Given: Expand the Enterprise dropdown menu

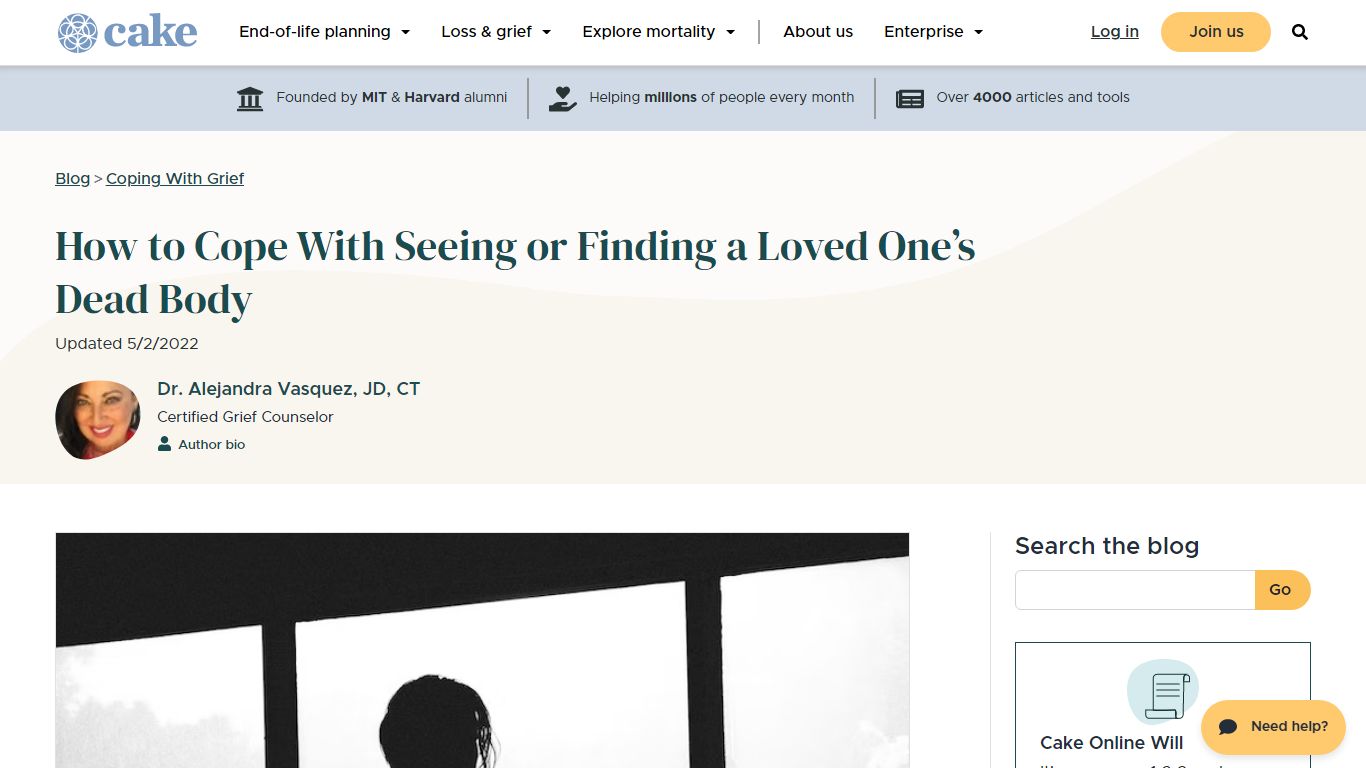Looking at the screenshot, I should pyautogui.click(x=934, y=32).
